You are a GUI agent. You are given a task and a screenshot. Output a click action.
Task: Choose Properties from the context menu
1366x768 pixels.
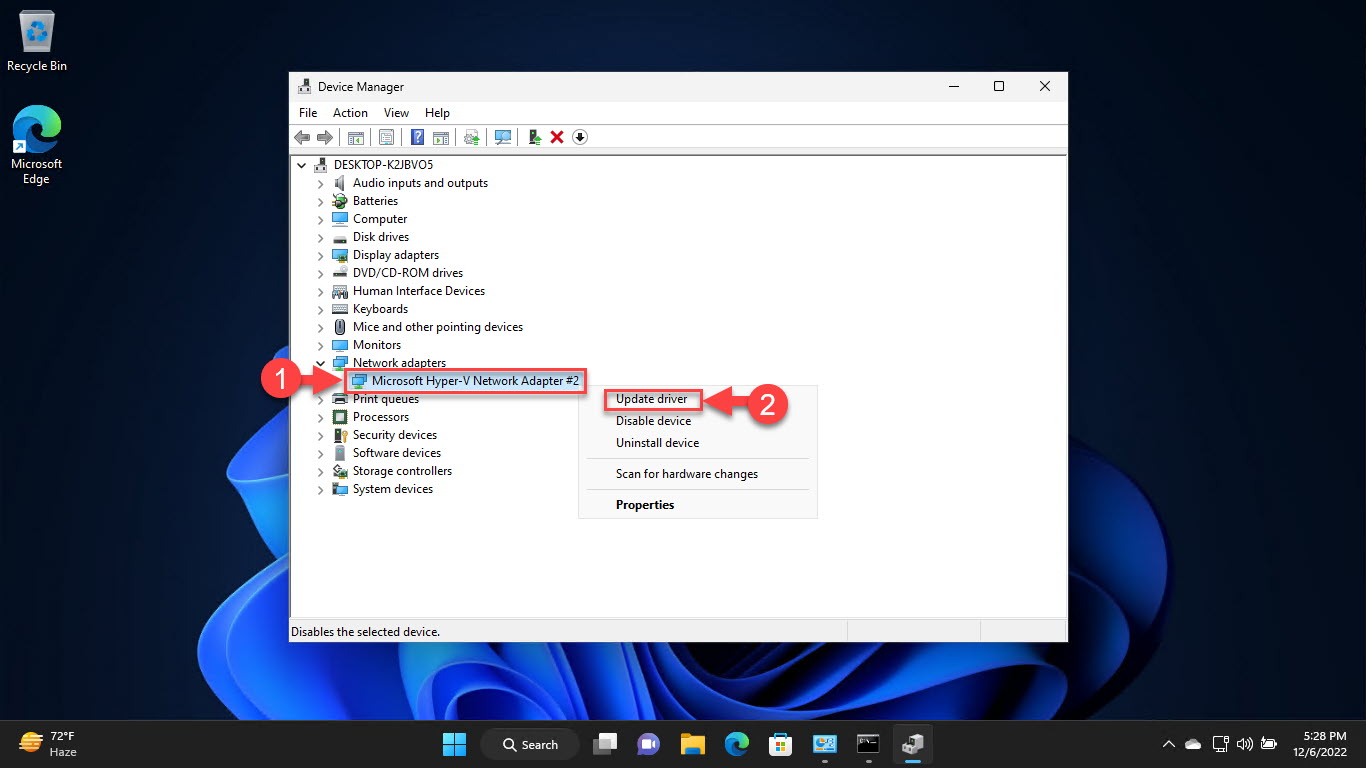645,504
